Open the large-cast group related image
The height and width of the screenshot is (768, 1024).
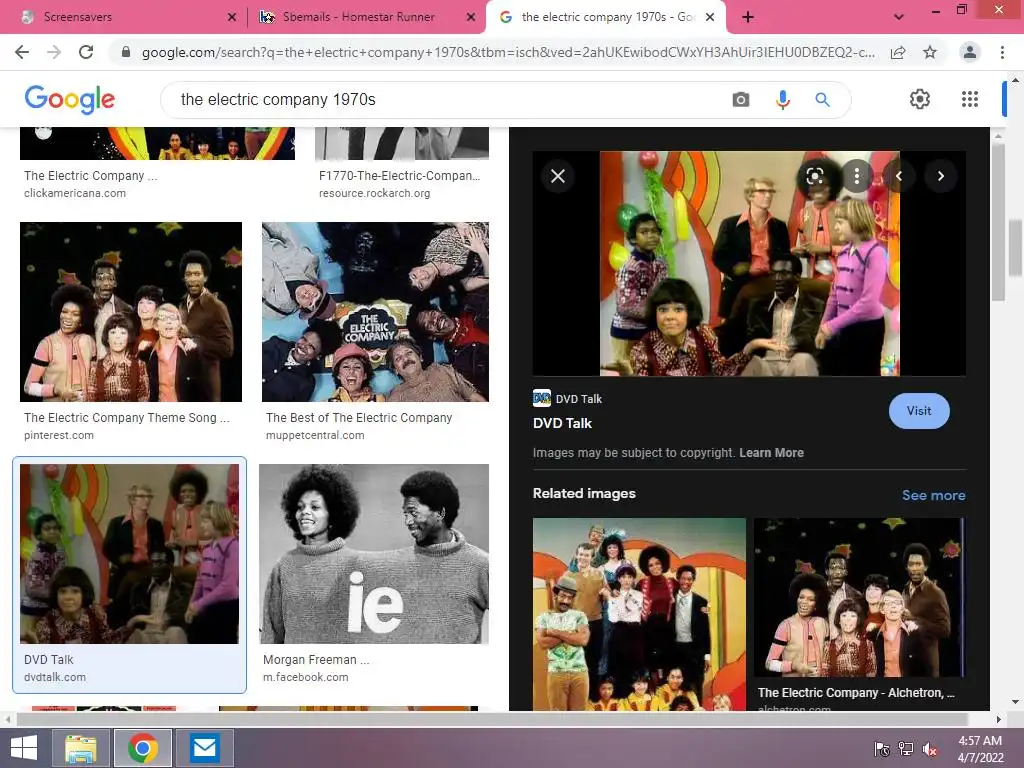coord(639,614)
